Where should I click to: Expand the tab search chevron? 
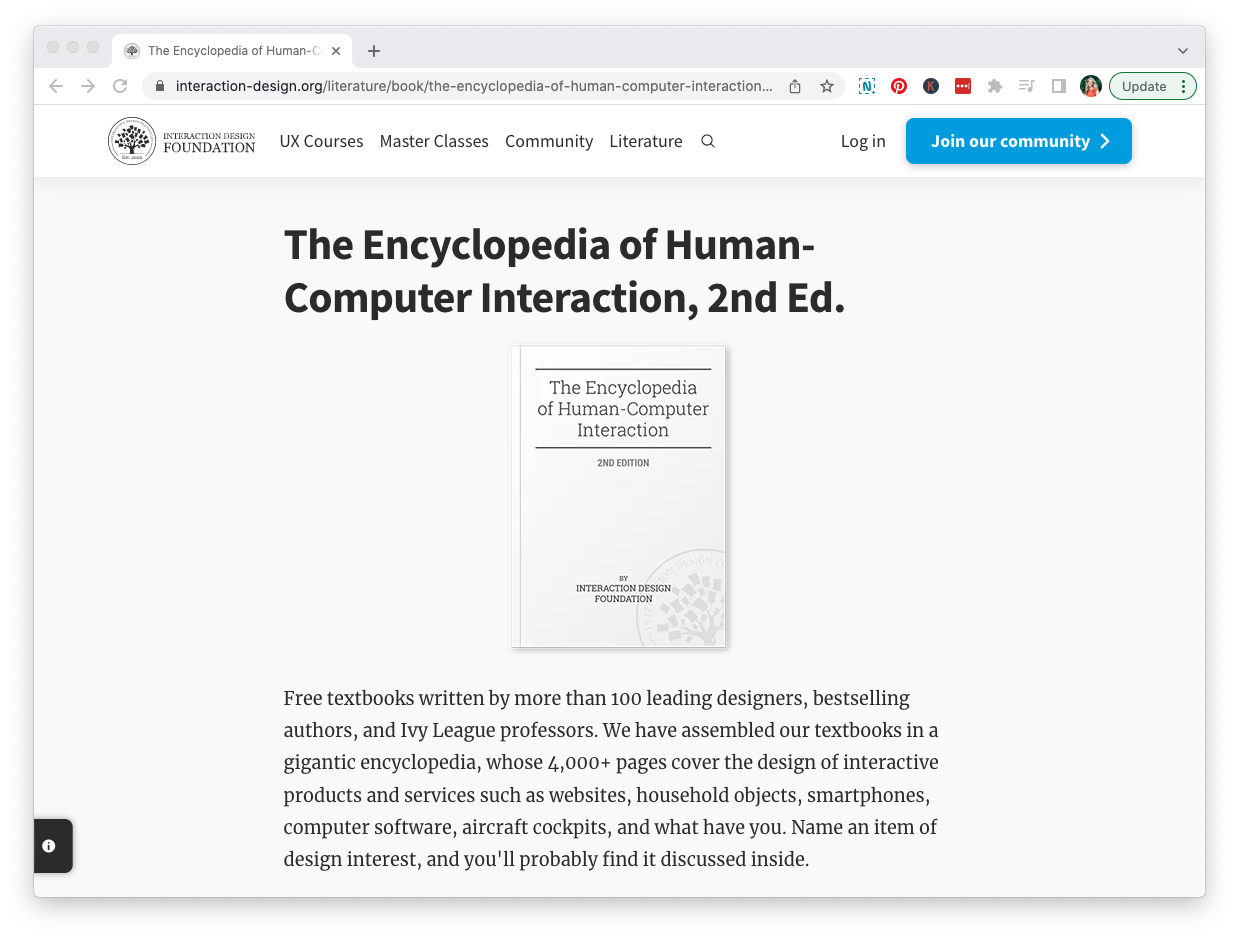pos(1182,51)
